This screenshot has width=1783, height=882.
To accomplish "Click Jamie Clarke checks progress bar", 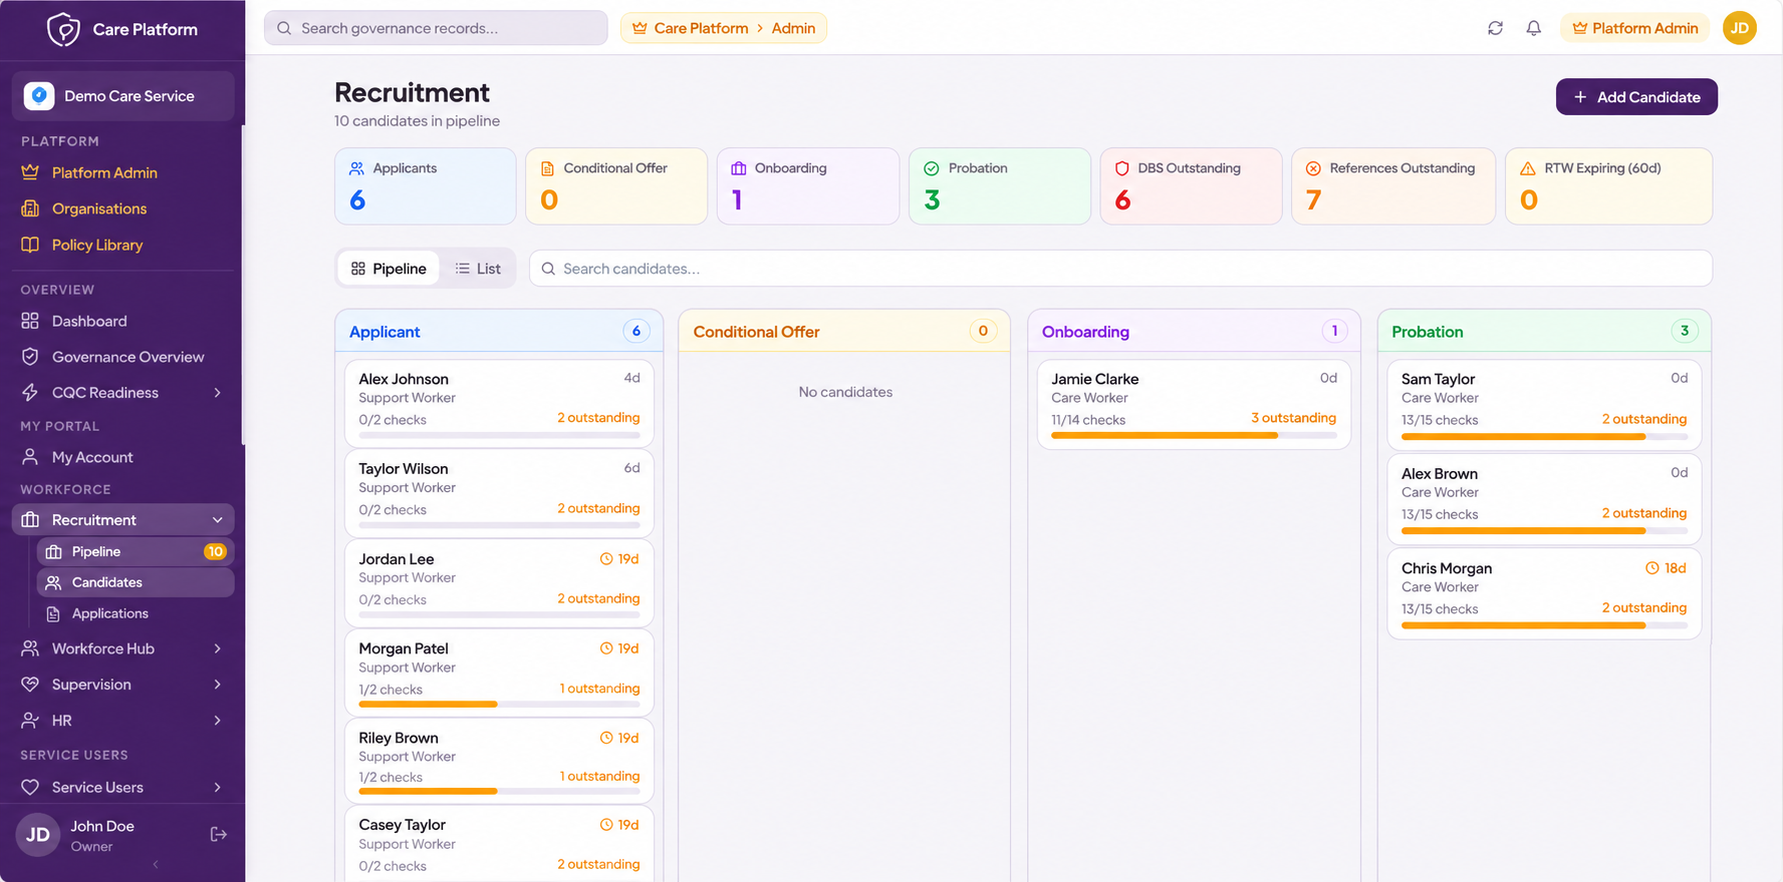I will click(x=1194, y=435).
